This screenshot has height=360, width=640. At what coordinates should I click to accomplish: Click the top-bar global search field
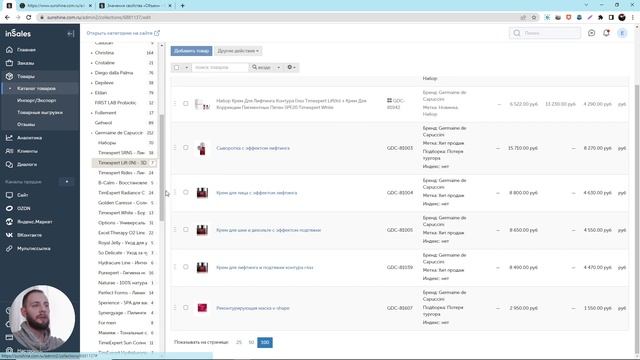coord(545,33)
